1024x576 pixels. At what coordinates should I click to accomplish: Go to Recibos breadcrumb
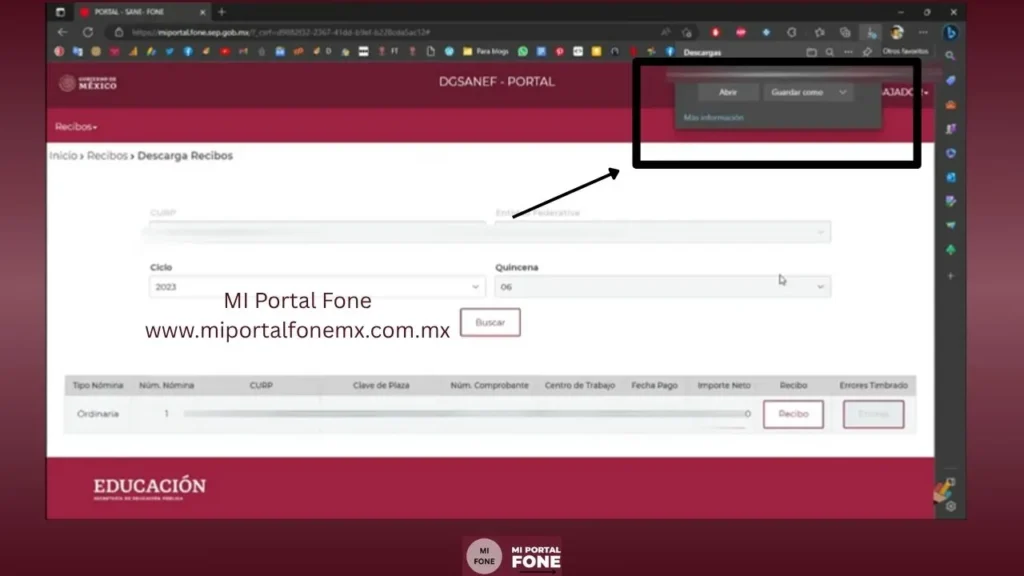(107, 155)
